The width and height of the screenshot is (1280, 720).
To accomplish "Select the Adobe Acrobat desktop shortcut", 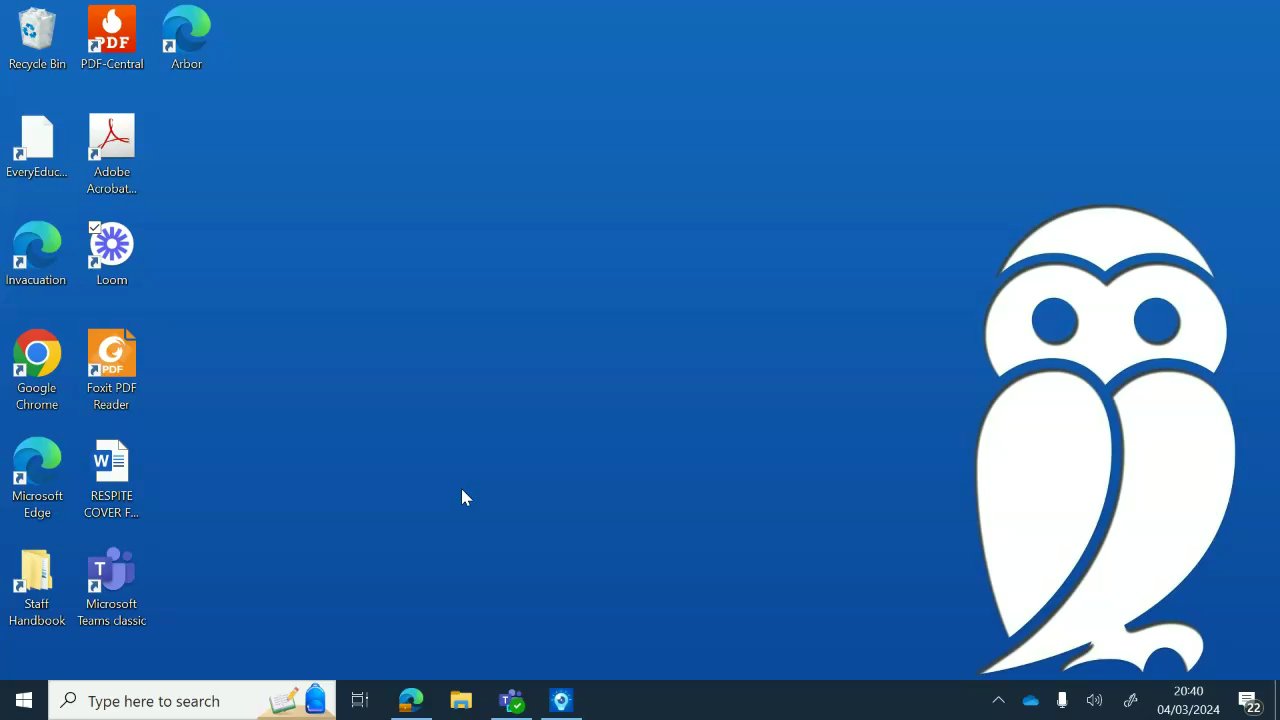I will [x=112, y=155].
